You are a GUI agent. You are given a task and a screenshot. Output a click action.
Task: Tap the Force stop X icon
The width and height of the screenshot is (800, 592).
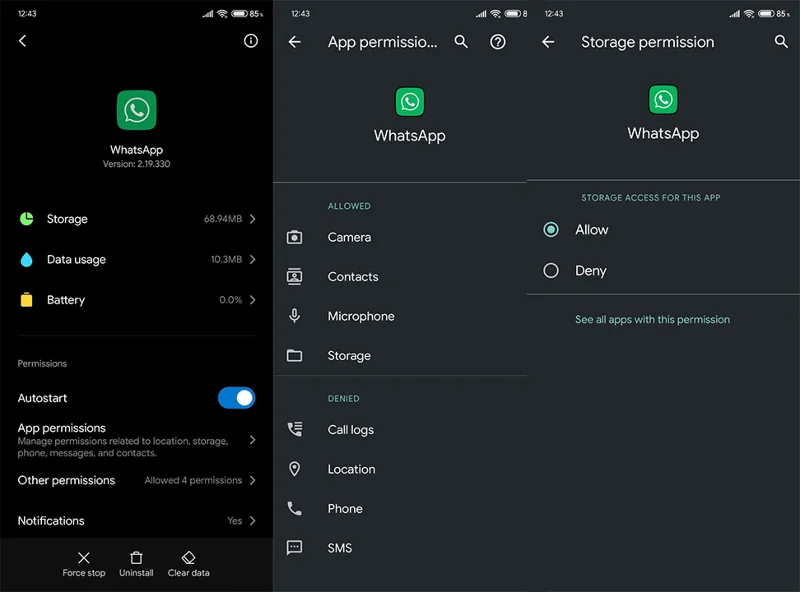pos(84,557)
